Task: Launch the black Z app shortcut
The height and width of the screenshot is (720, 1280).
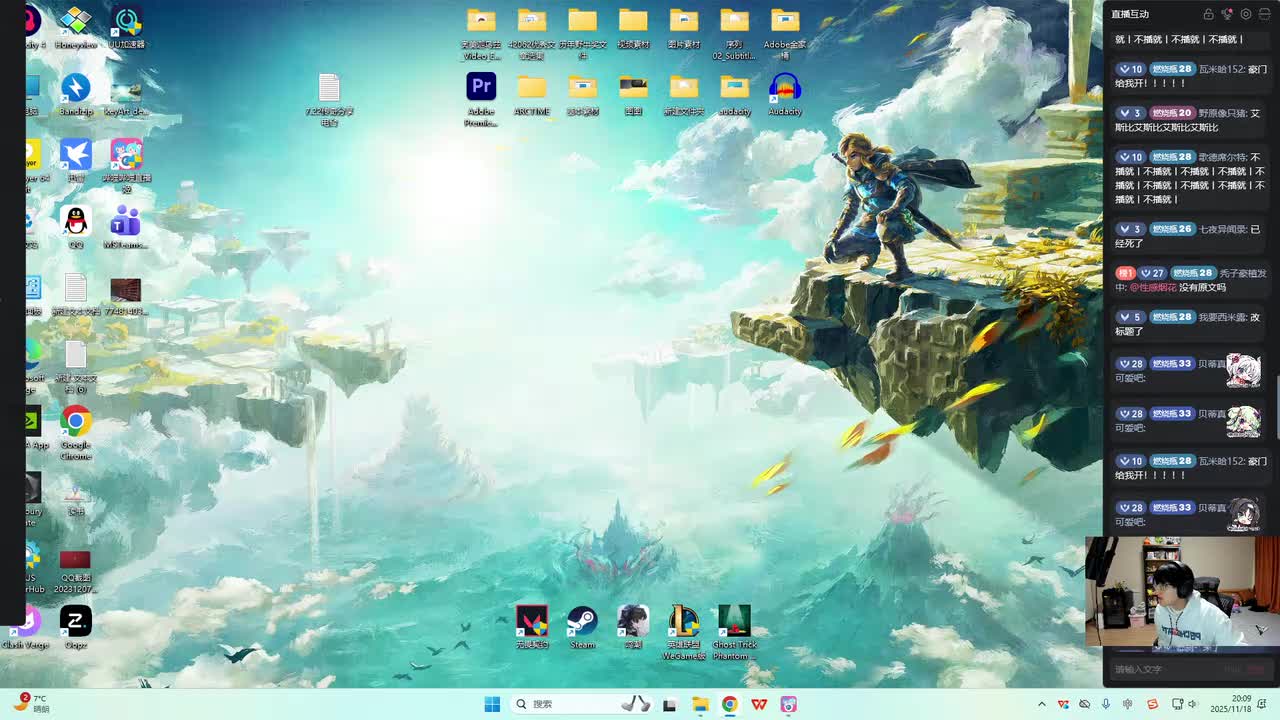Action: click(x=76, y=627)
